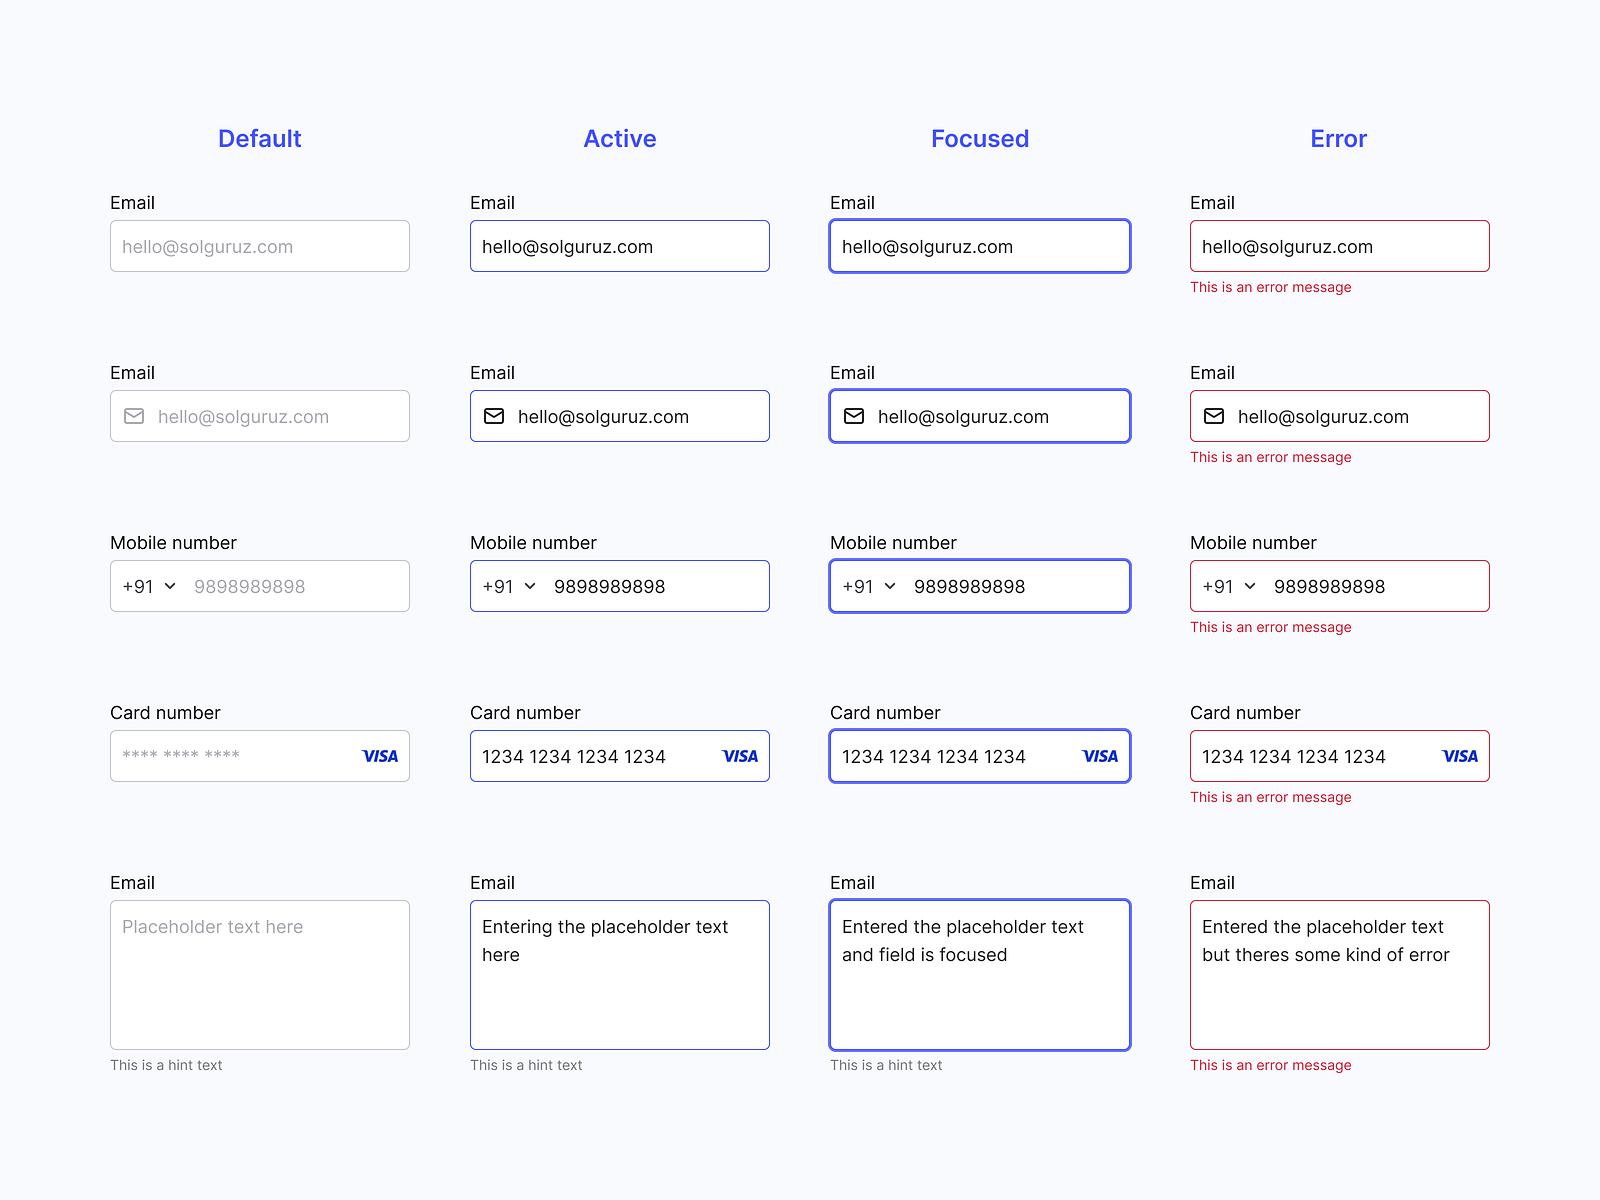Expand the +91 country code in Active column

click(x=509, y=586)
